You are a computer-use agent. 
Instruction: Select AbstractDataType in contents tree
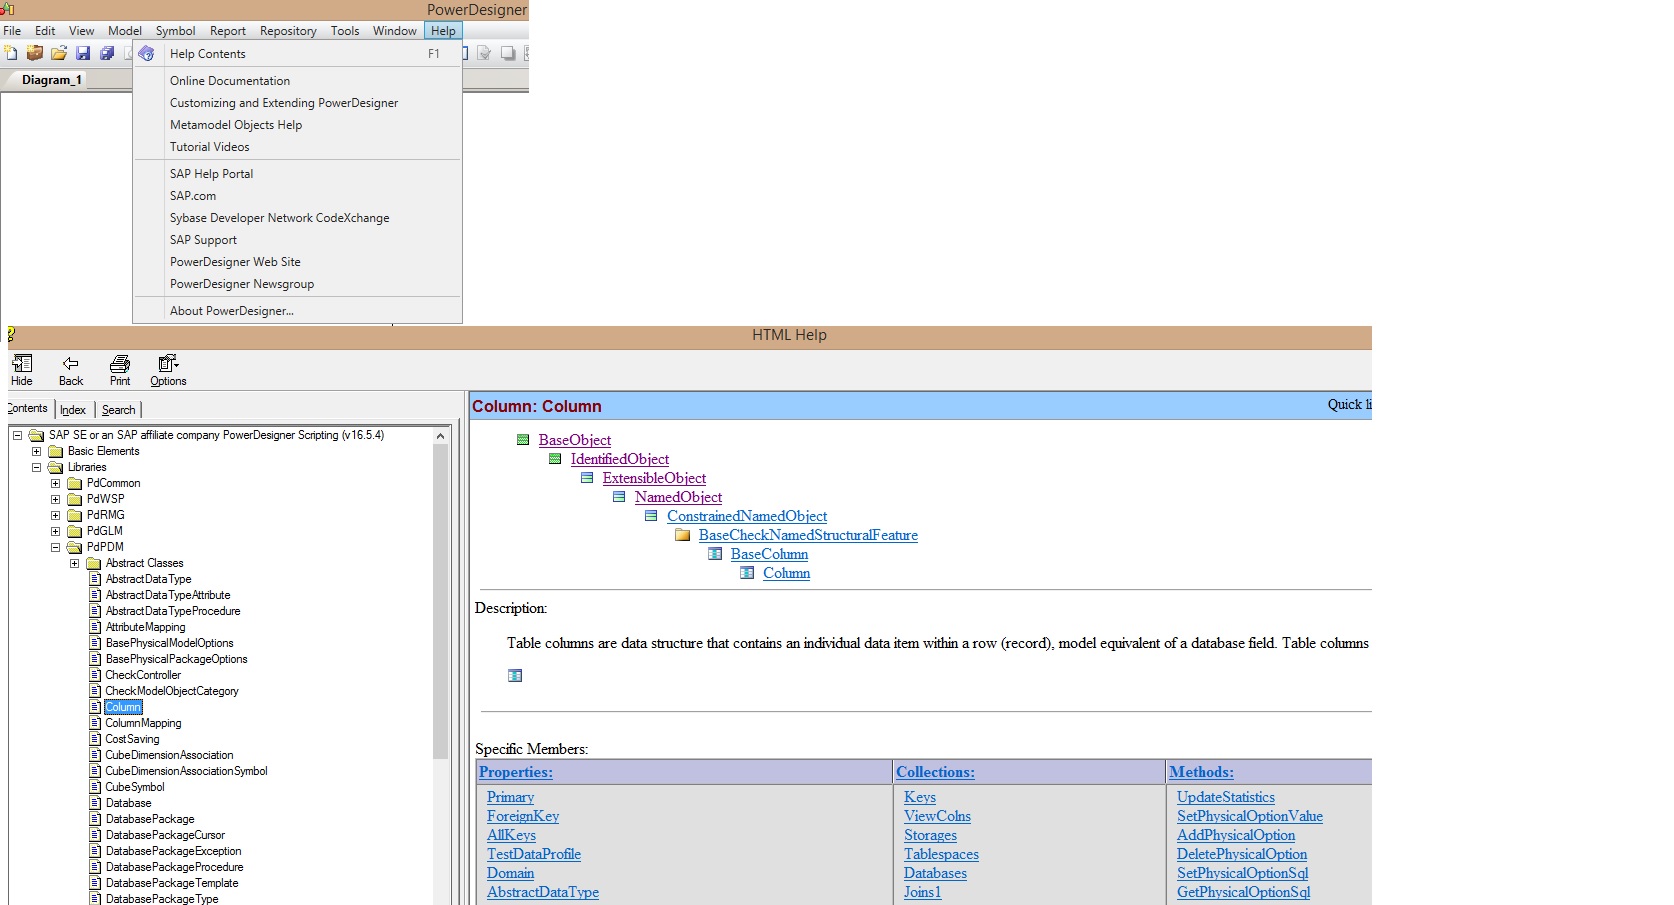[x=148, y=579]
